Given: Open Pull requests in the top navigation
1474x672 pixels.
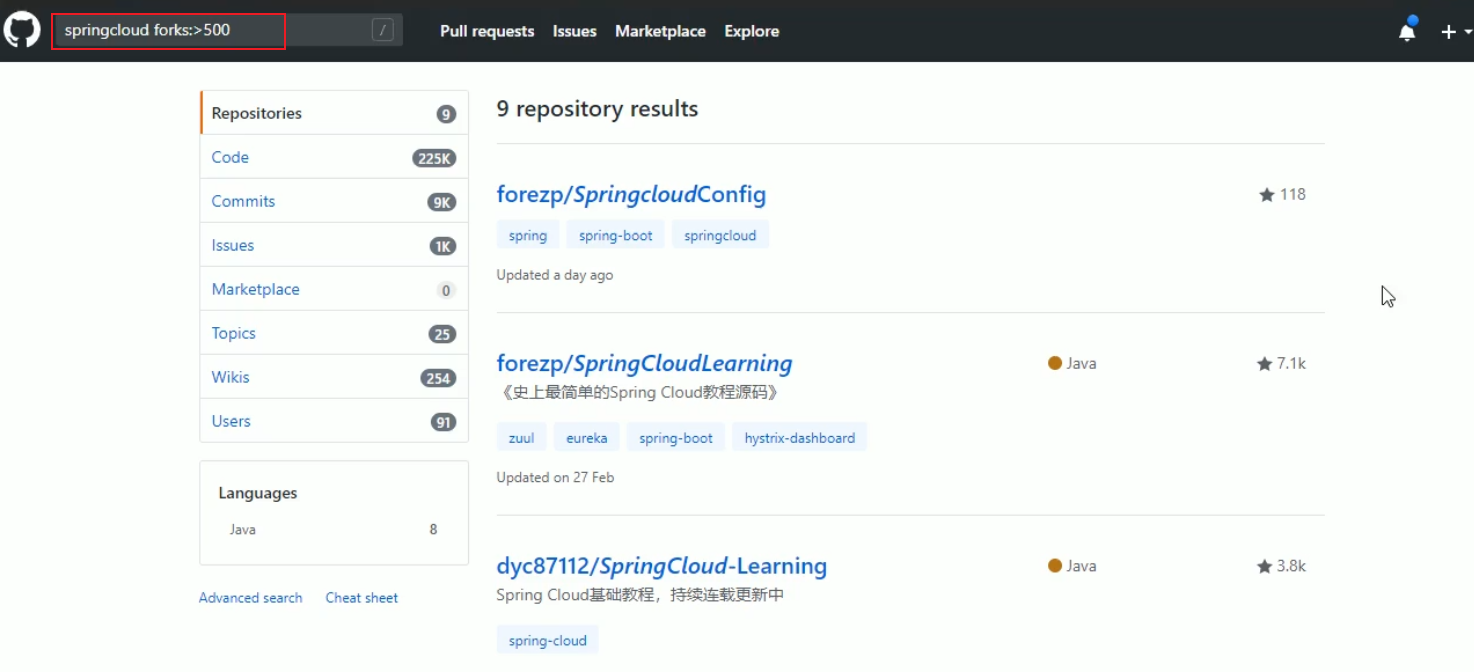Looking at the screenshot, I should click(x=487, y=31).
